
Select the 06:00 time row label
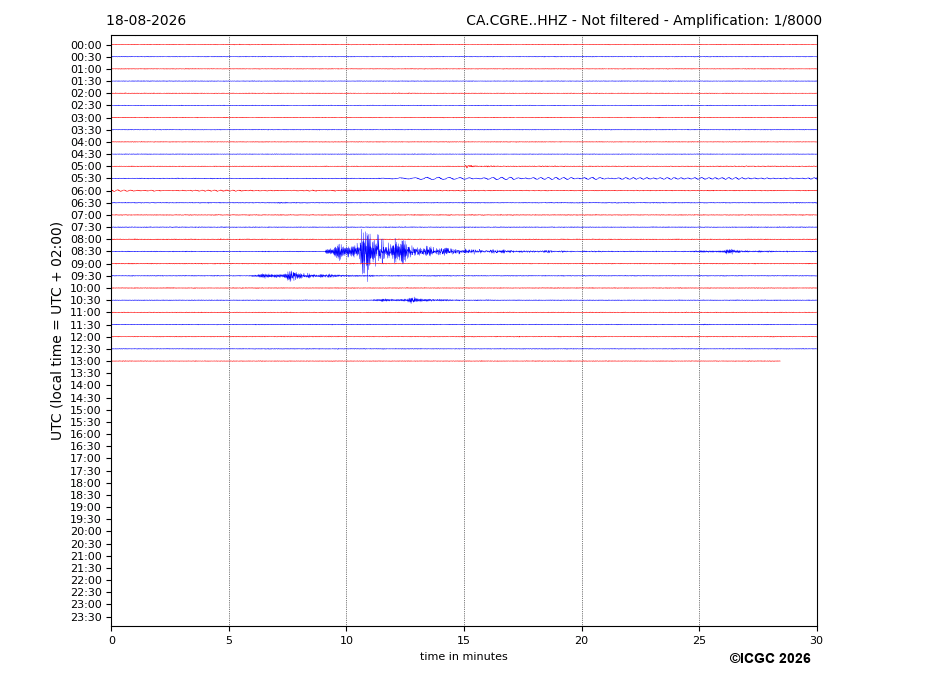point(86,191)
